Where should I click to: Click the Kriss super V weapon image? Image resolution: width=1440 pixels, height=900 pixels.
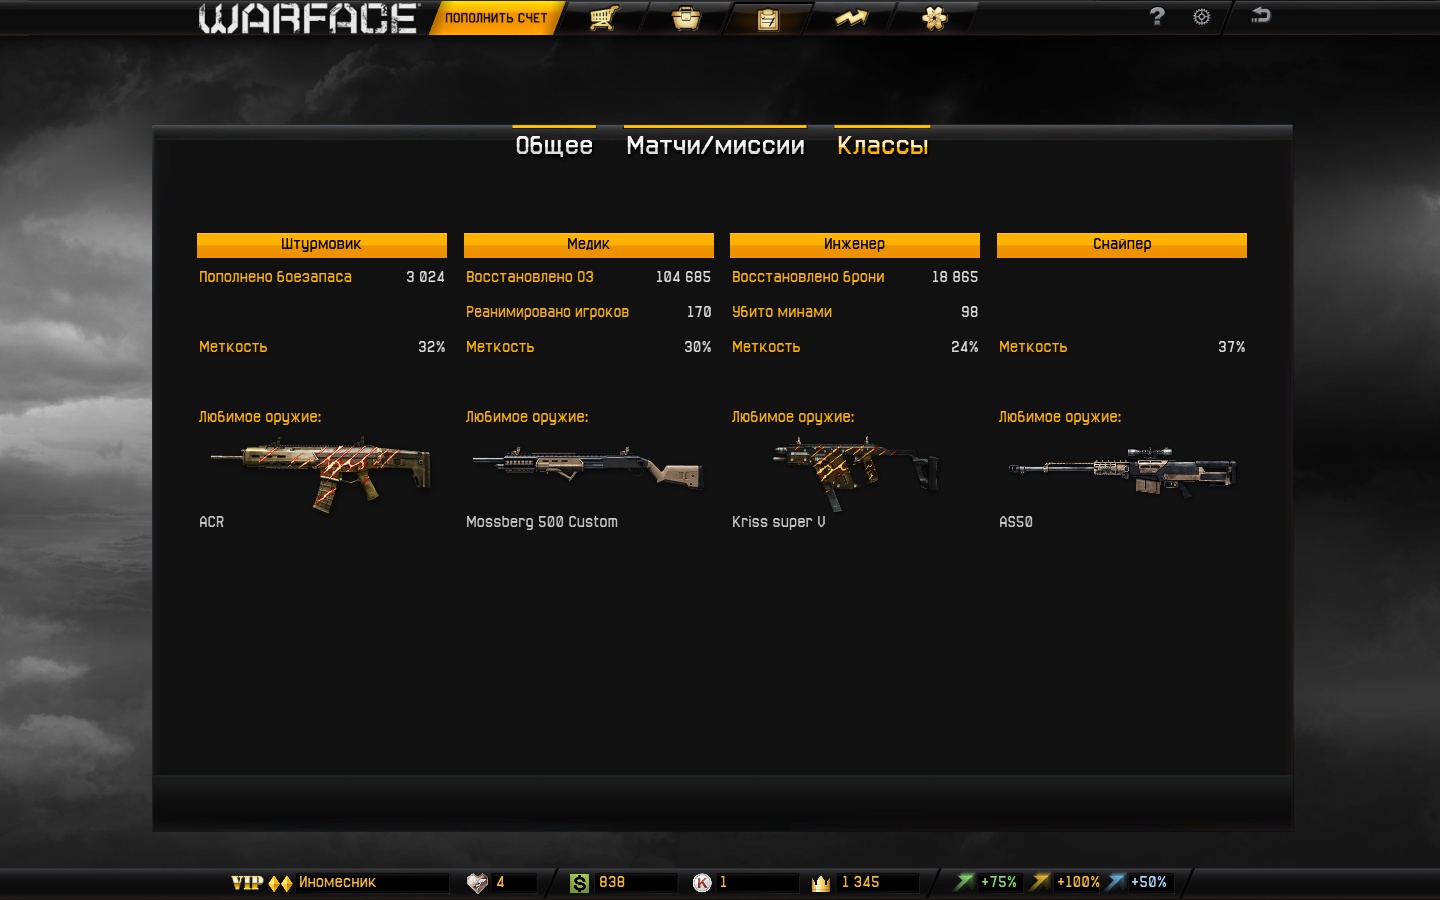855,473
